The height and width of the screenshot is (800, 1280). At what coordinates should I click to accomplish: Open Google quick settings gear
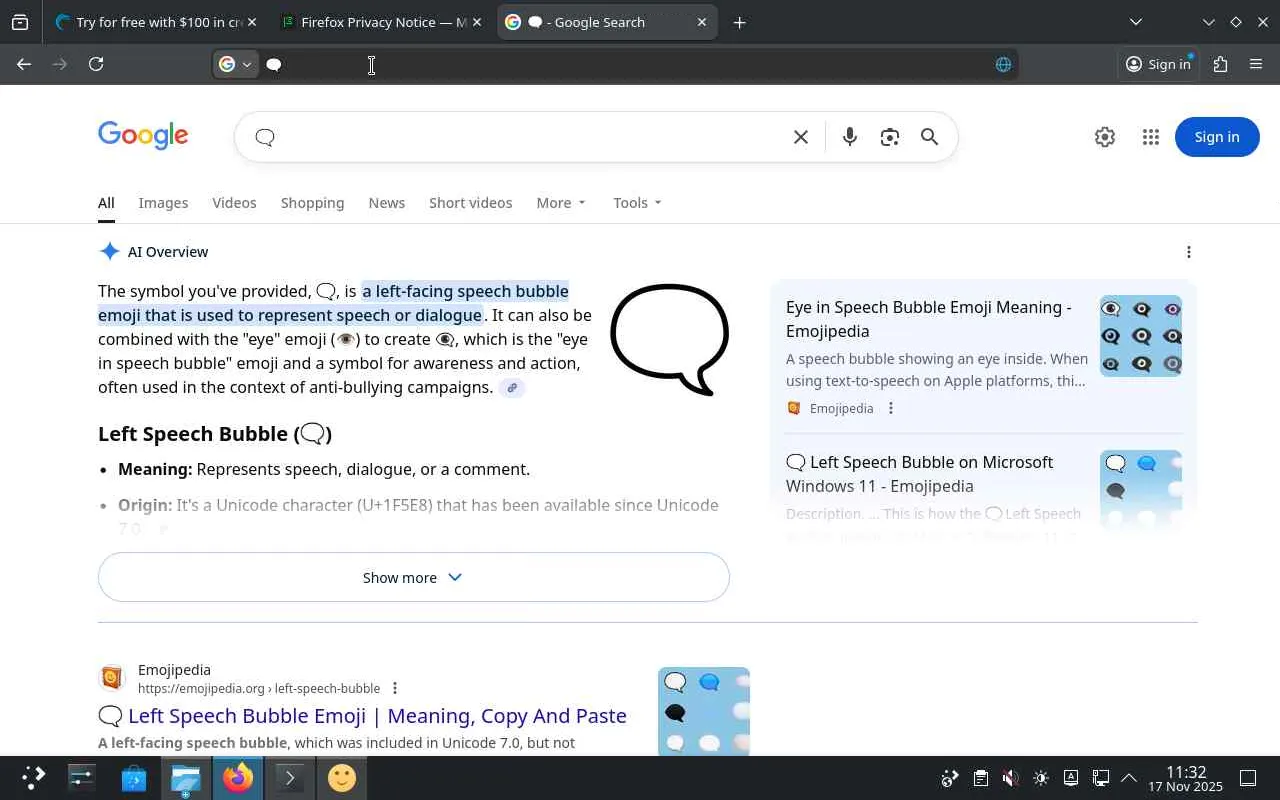(x=1104, y=137)
